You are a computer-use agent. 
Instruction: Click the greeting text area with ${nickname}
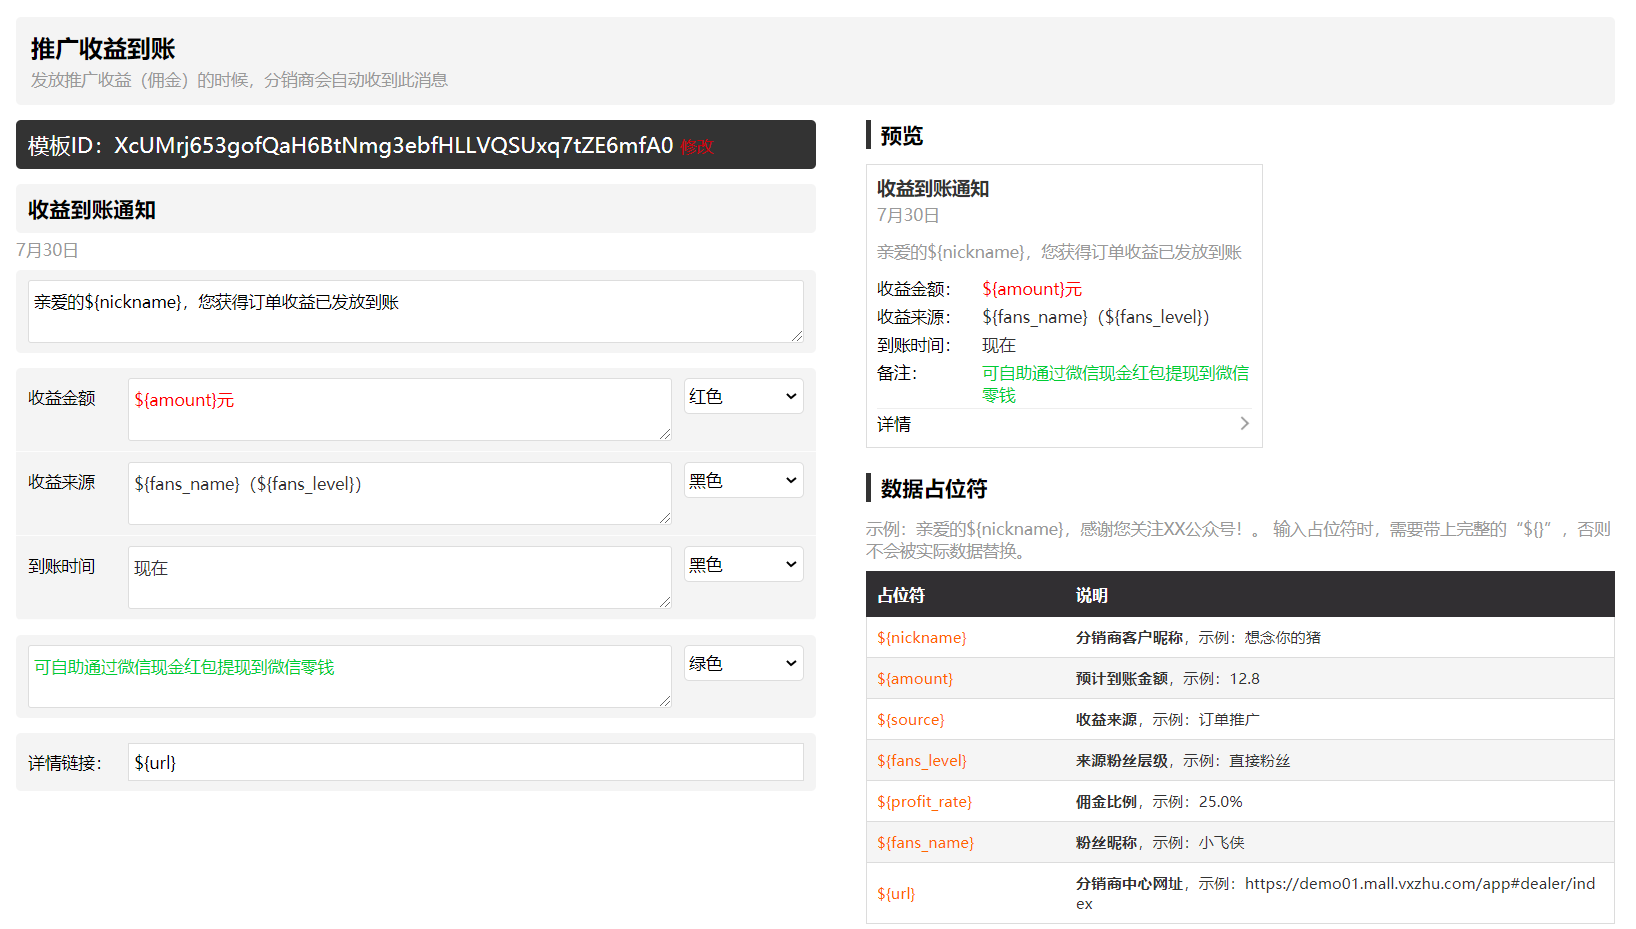click(x=415, y=311)
